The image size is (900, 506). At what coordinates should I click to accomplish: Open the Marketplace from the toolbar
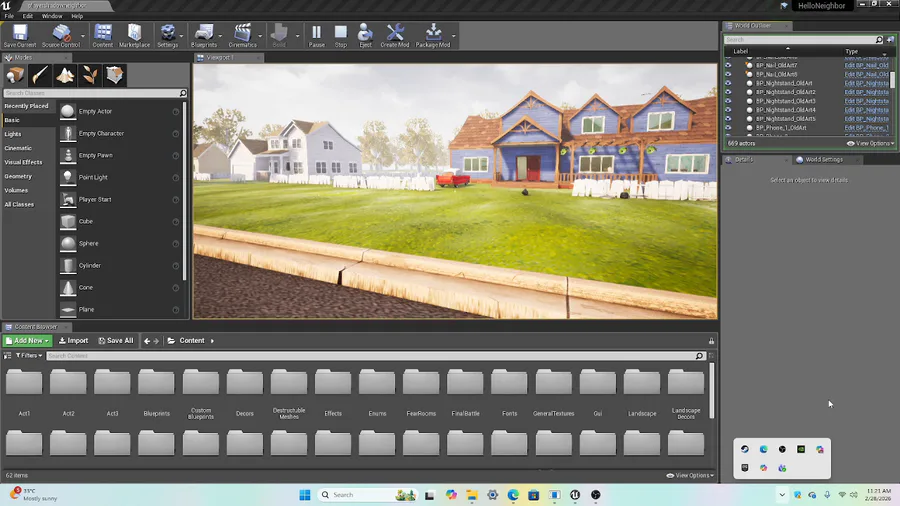pos(134,32)
